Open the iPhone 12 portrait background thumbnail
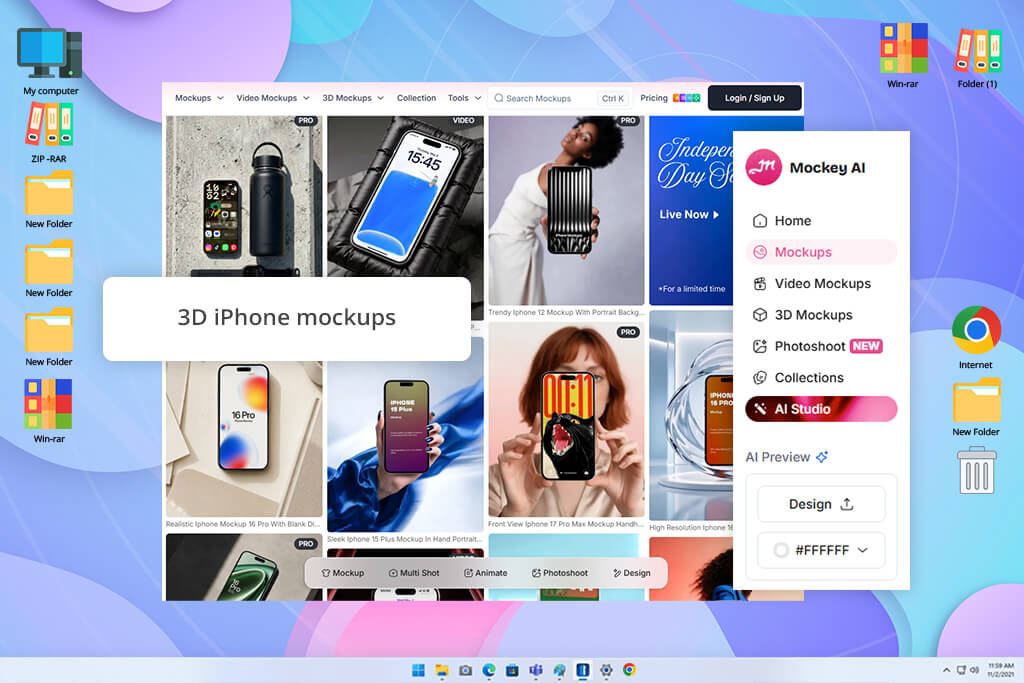 click(x=566, y=210)
